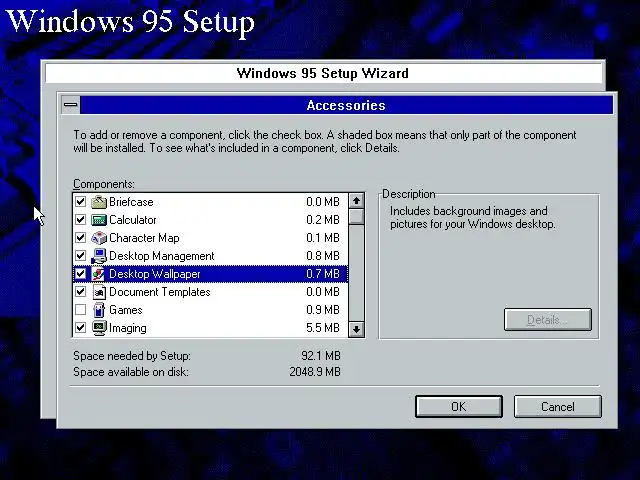This screenshot has height=480, width=640.
Task: Uncheck the Calculator checkbox
Action: tap(81, 220)
